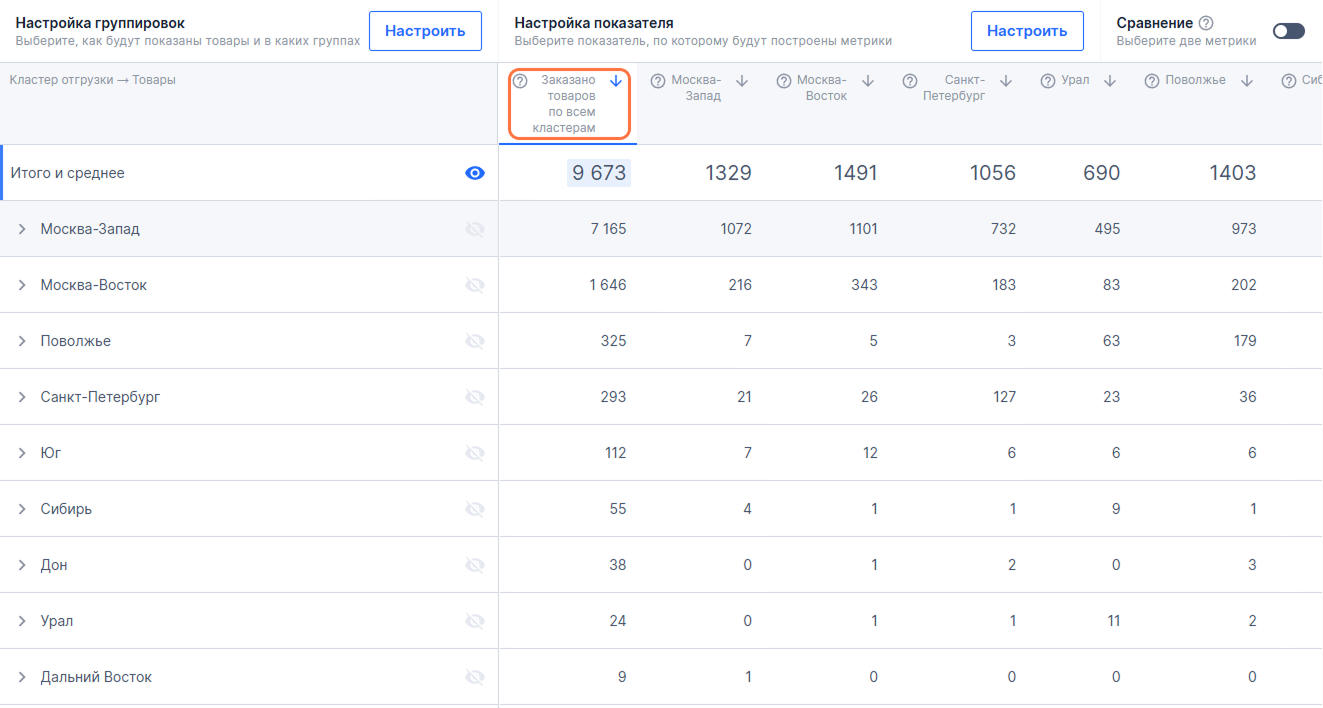Select the Поволжье column header
The width and height of the screenshot is (1323, 708).
1195,81
